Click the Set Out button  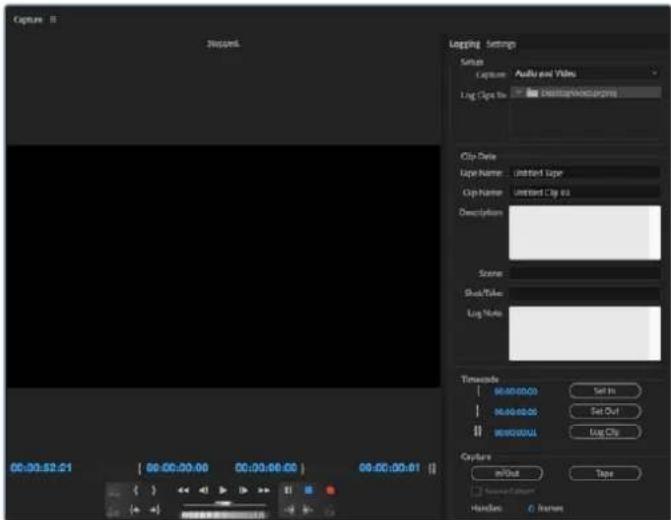[x=605, y=411]
